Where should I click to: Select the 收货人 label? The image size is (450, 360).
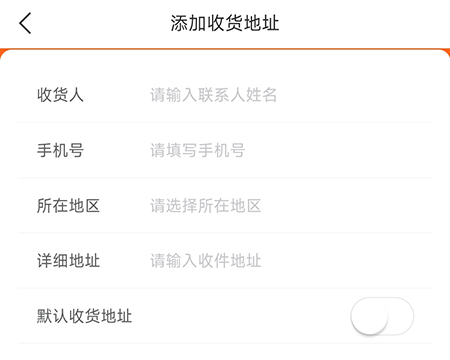60,95
